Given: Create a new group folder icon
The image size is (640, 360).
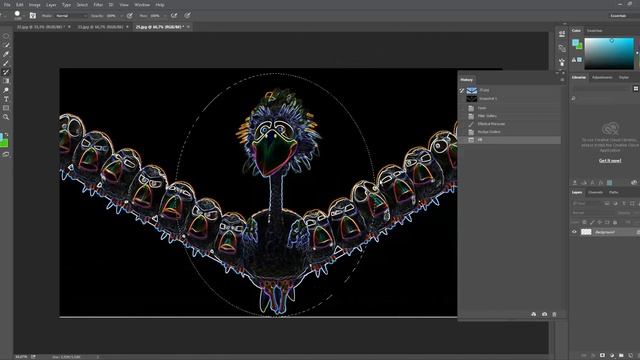Looking at the screenshot, I should point(621,356).
